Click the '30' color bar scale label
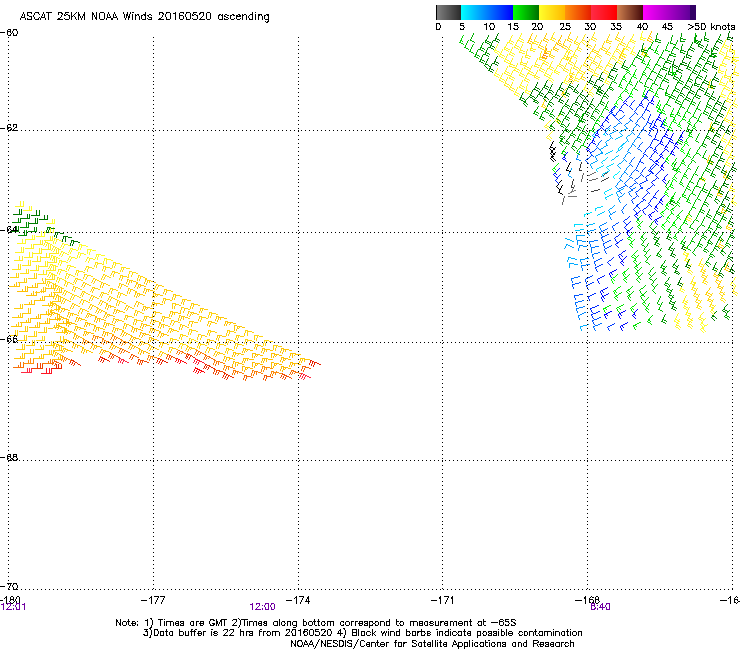This screenshot has width=740, height=650. 590,27
